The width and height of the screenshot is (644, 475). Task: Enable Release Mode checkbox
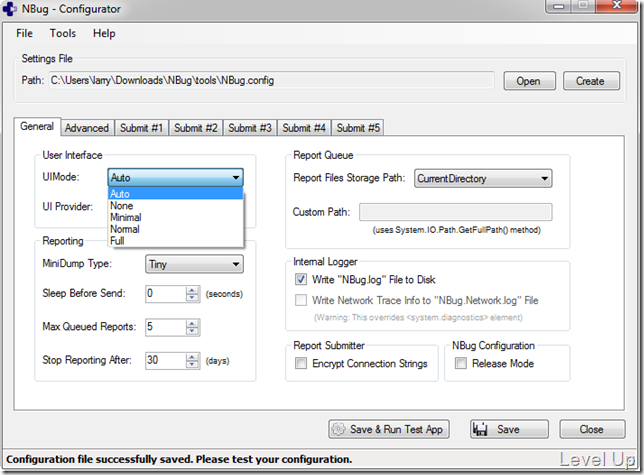[x=461, y=363]
